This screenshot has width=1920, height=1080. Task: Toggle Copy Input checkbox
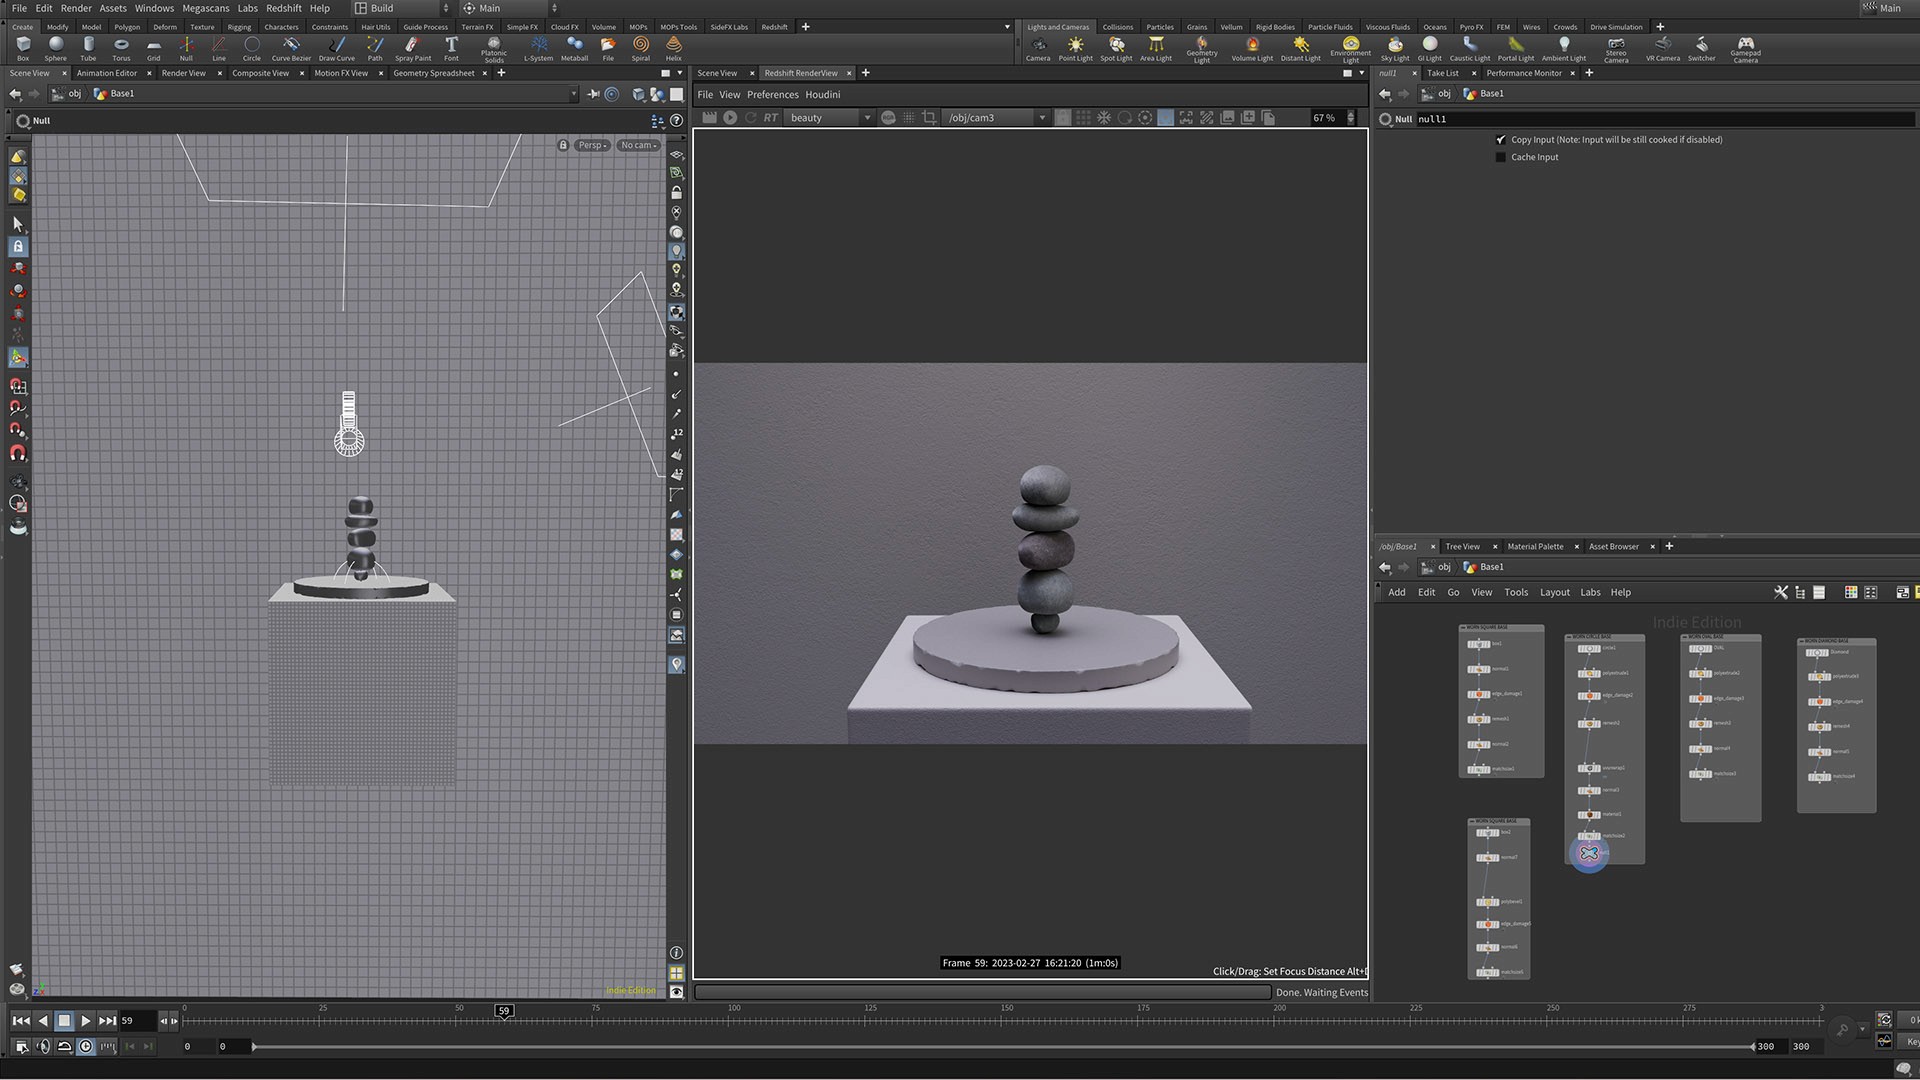tap(1500, 140)
